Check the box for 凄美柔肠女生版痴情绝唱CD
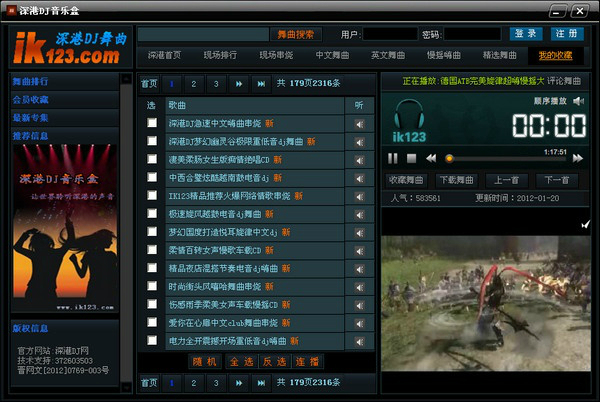The height and width of the screenshot is (402, 600). pyautogui.click(x=152, y=159)
